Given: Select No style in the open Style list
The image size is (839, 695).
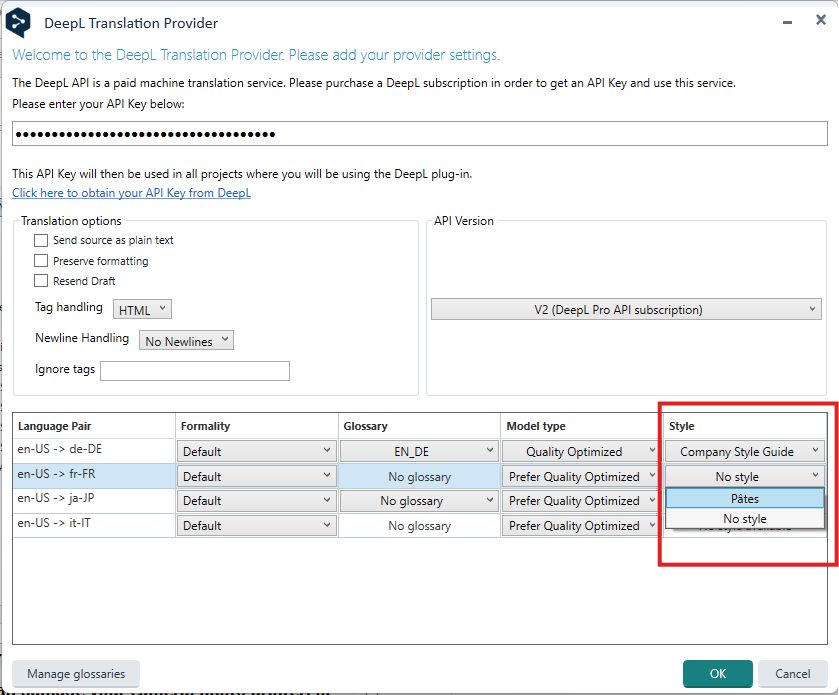Looking at the screenshot, I should click(744, 518).
